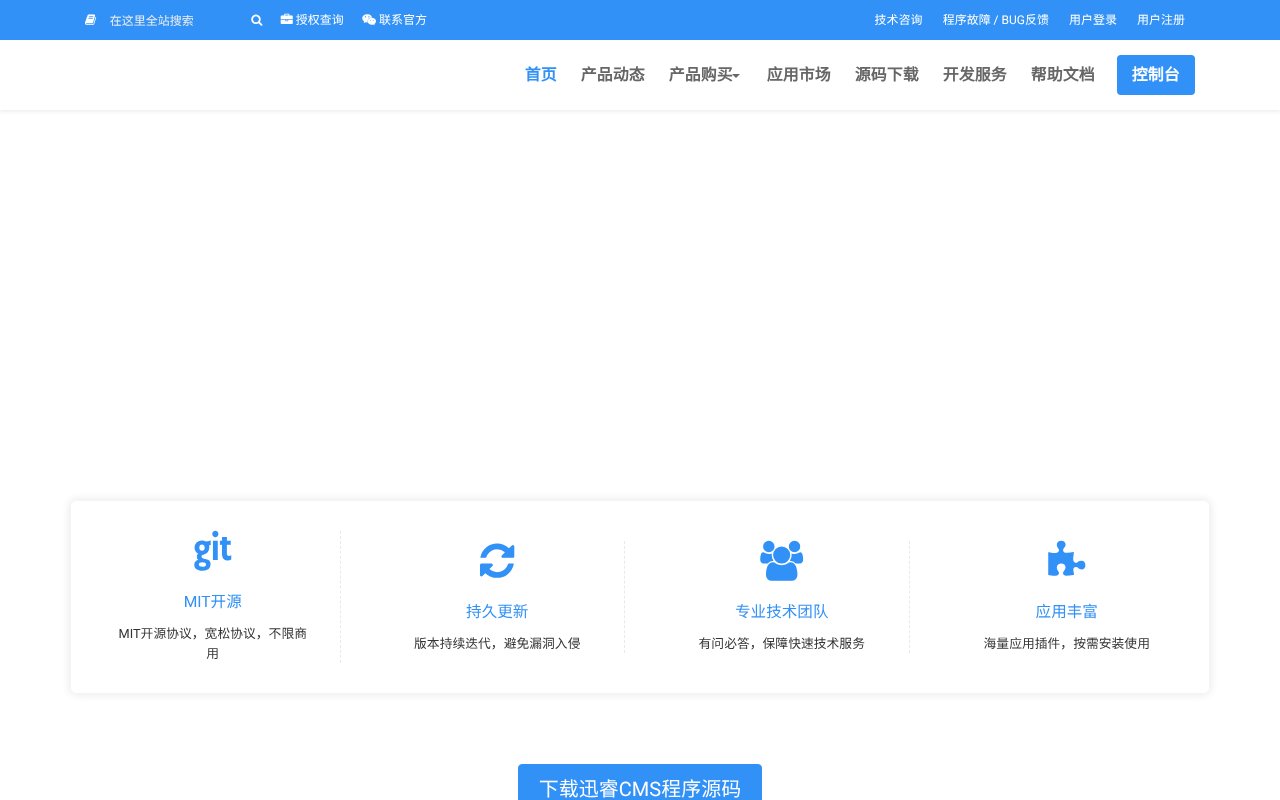Click the book icon in the top bar

pos(90,19)
